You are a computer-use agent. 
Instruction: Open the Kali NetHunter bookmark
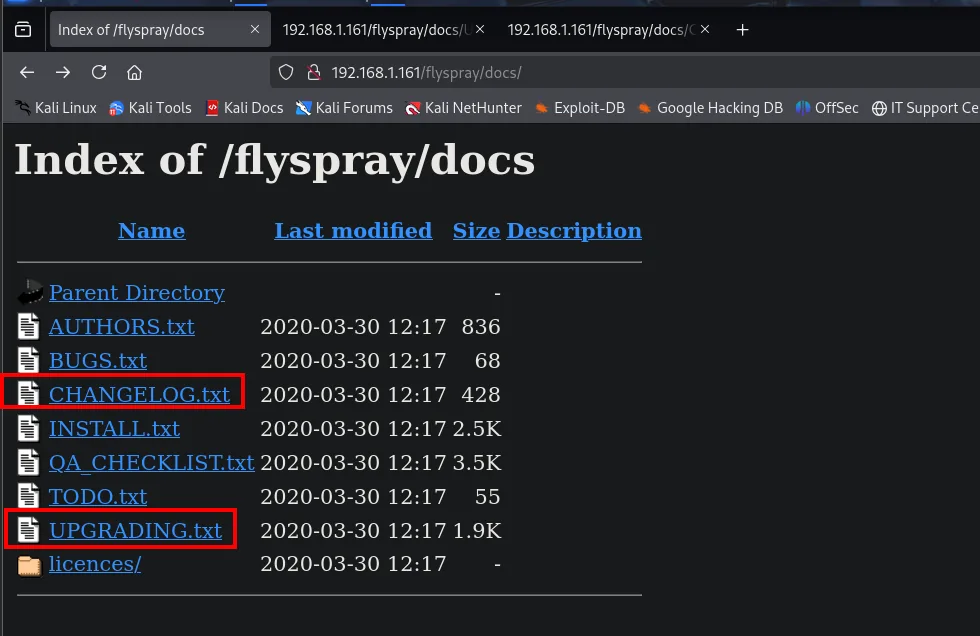point(463,108)
